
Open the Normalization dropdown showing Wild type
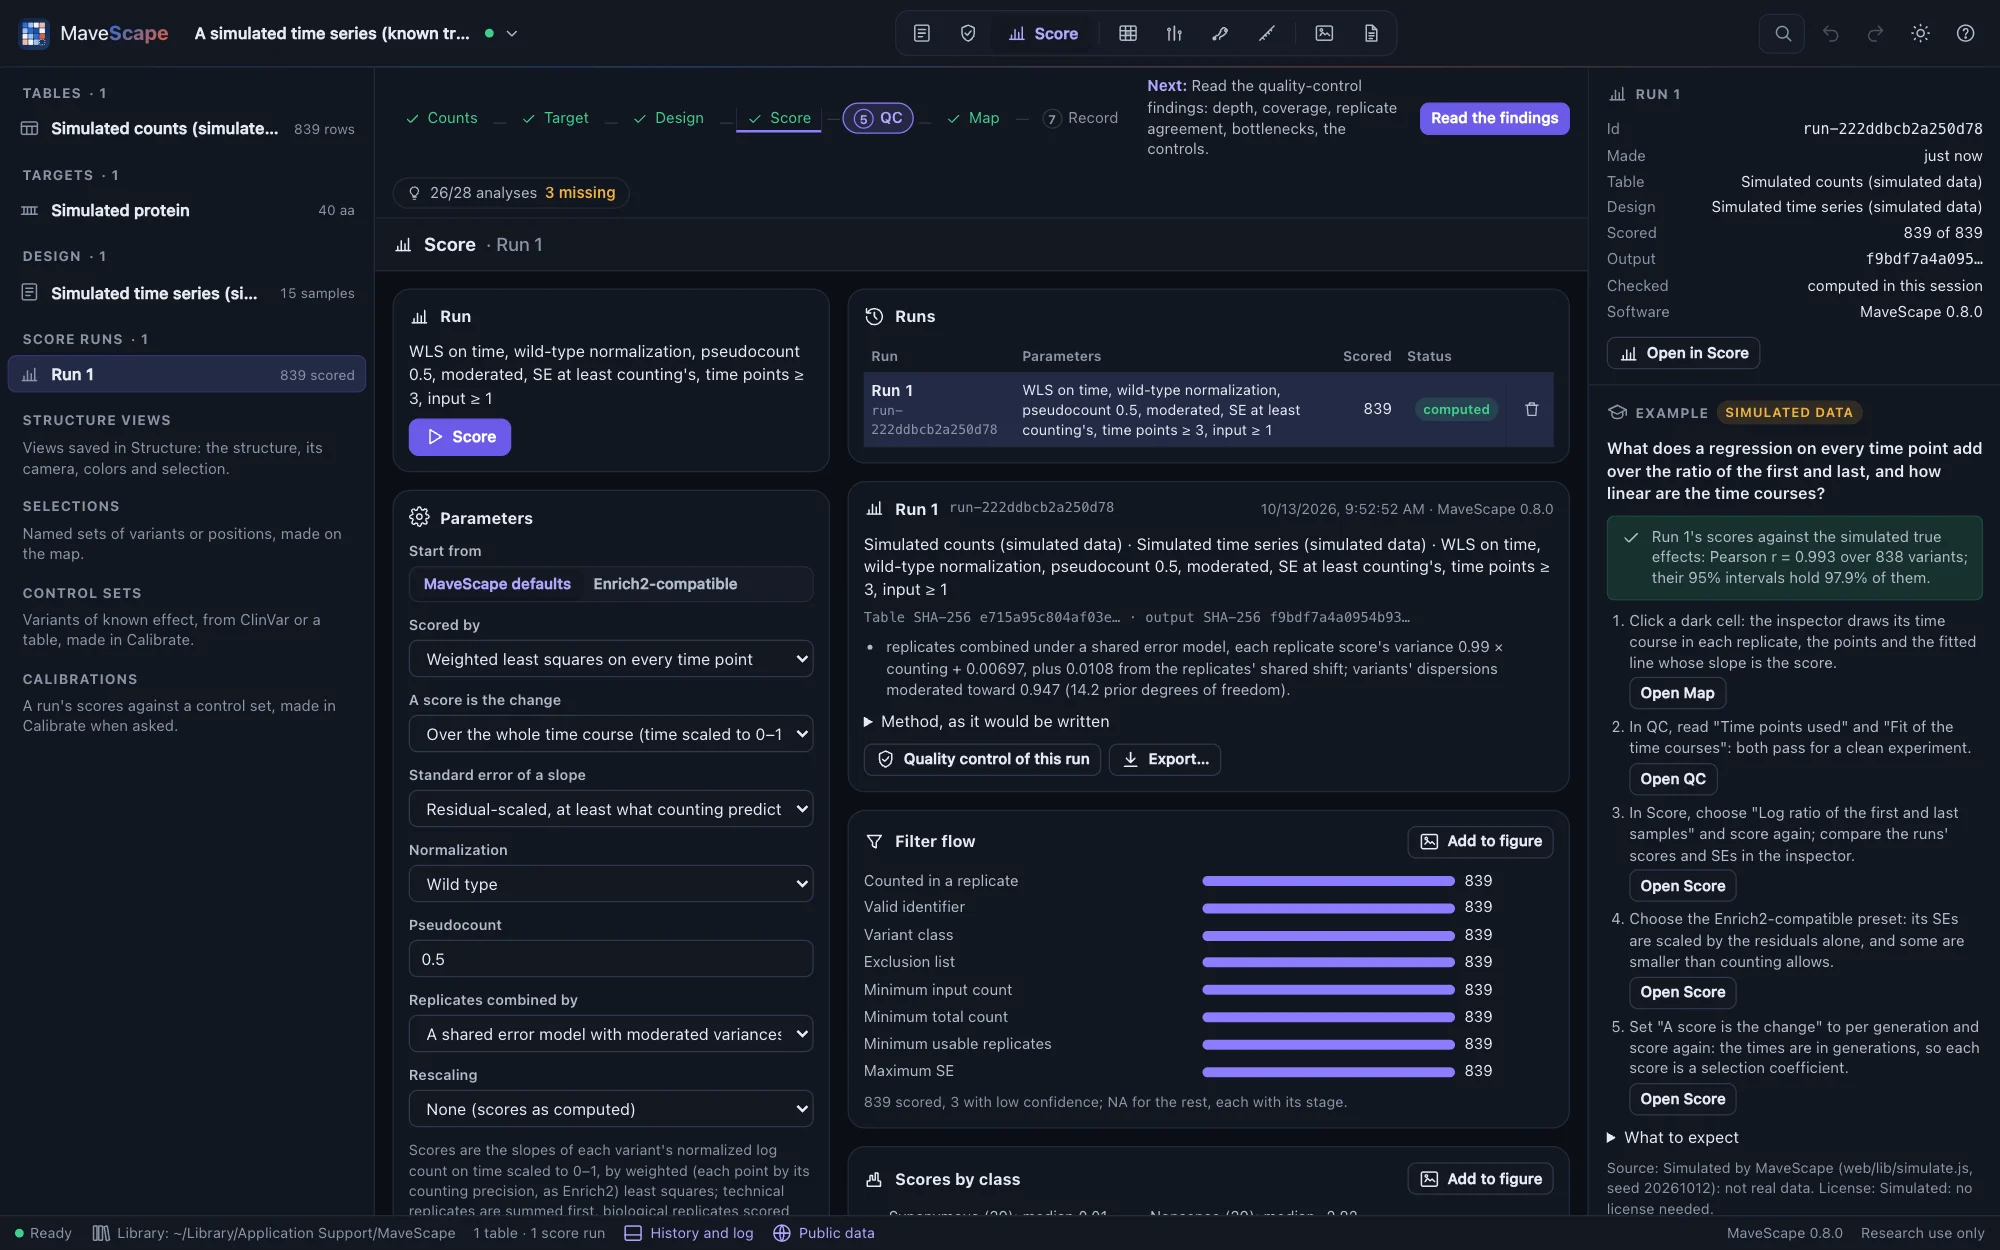(611, 884)
